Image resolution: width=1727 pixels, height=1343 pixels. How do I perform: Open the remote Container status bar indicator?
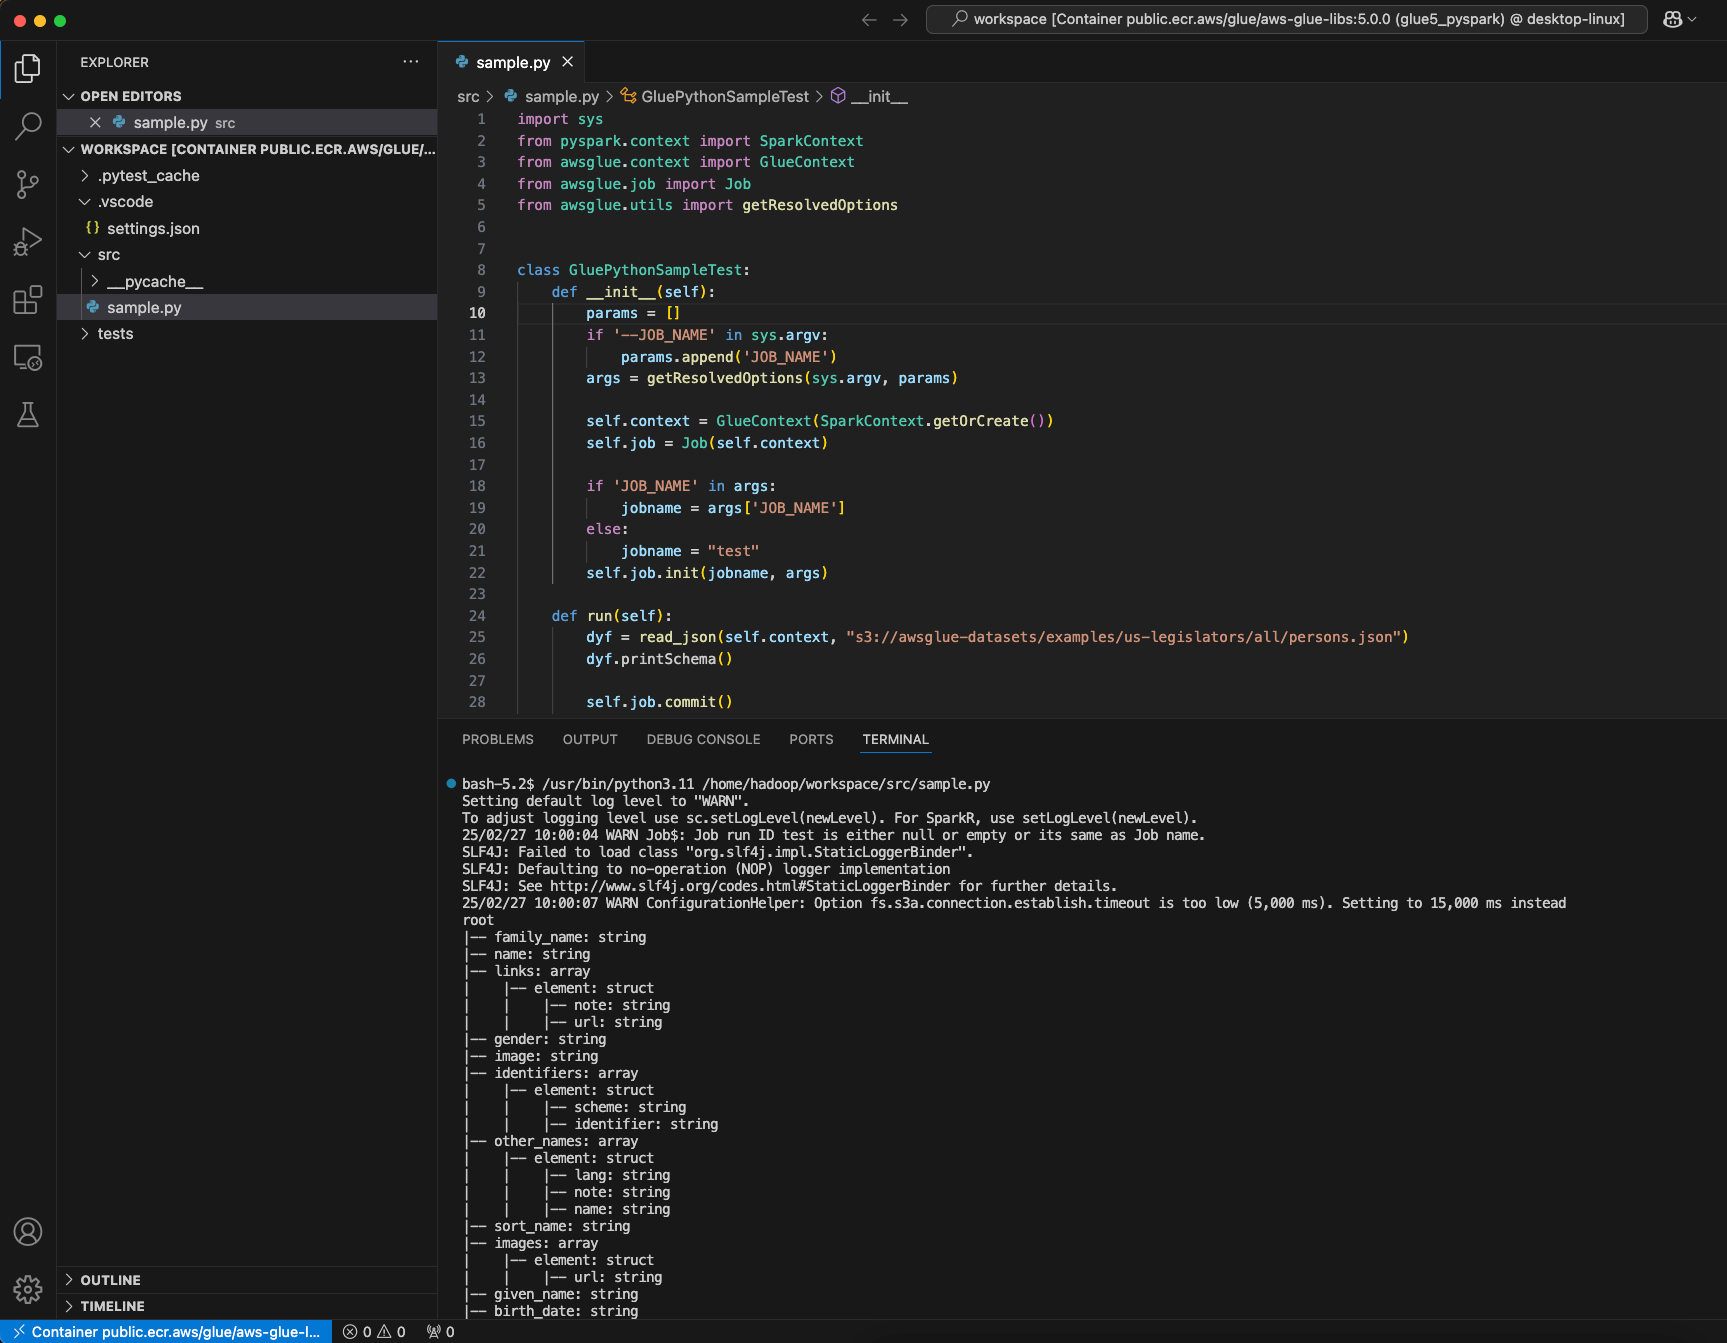coord(166,1331)
